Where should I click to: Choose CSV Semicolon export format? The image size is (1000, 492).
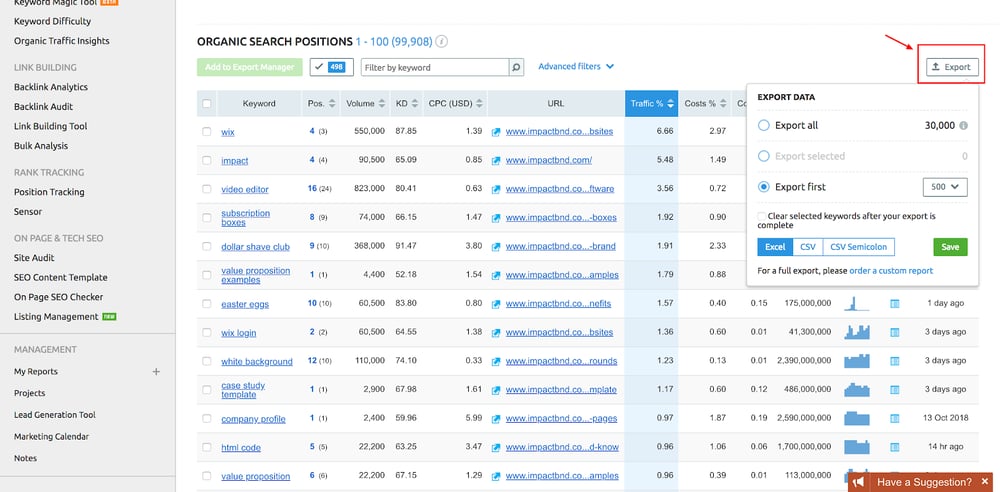tap(858, 247)
